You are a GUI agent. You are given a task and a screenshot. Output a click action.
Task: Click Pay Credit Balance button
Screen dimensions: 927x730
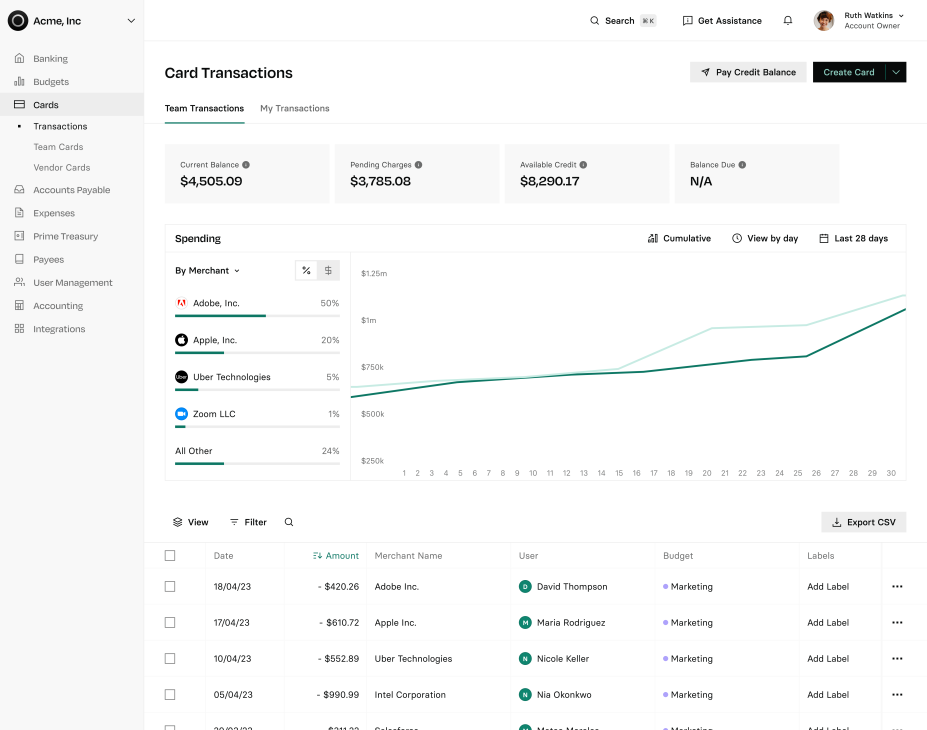click(x=747, y=72)
